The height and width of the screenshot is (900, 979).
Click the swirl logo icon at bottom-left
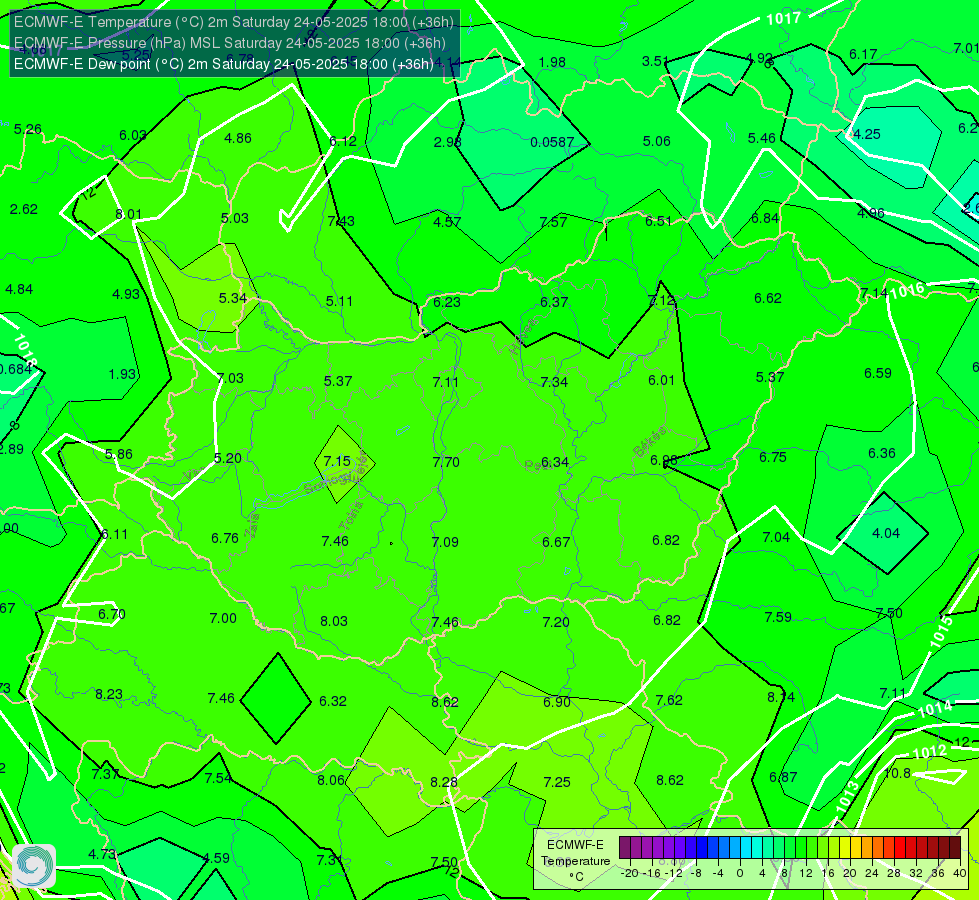click(x=34, y=866)
